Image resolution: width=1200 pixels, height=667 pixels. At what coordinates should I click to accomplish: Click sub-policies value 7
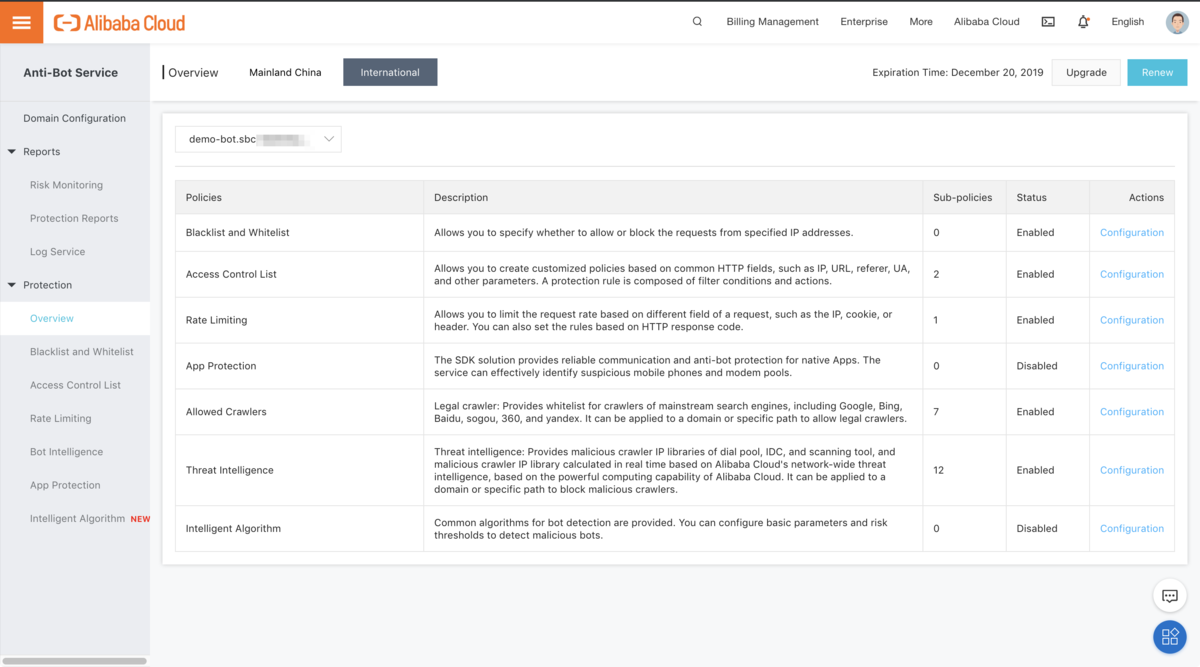tap(936, 412)
